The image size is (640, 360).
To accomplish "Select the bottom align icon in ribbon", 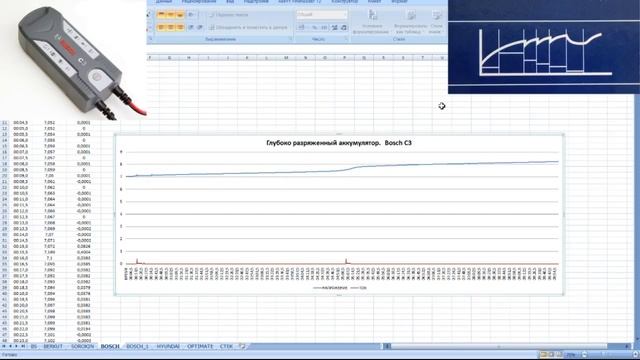I will (180, 15).
